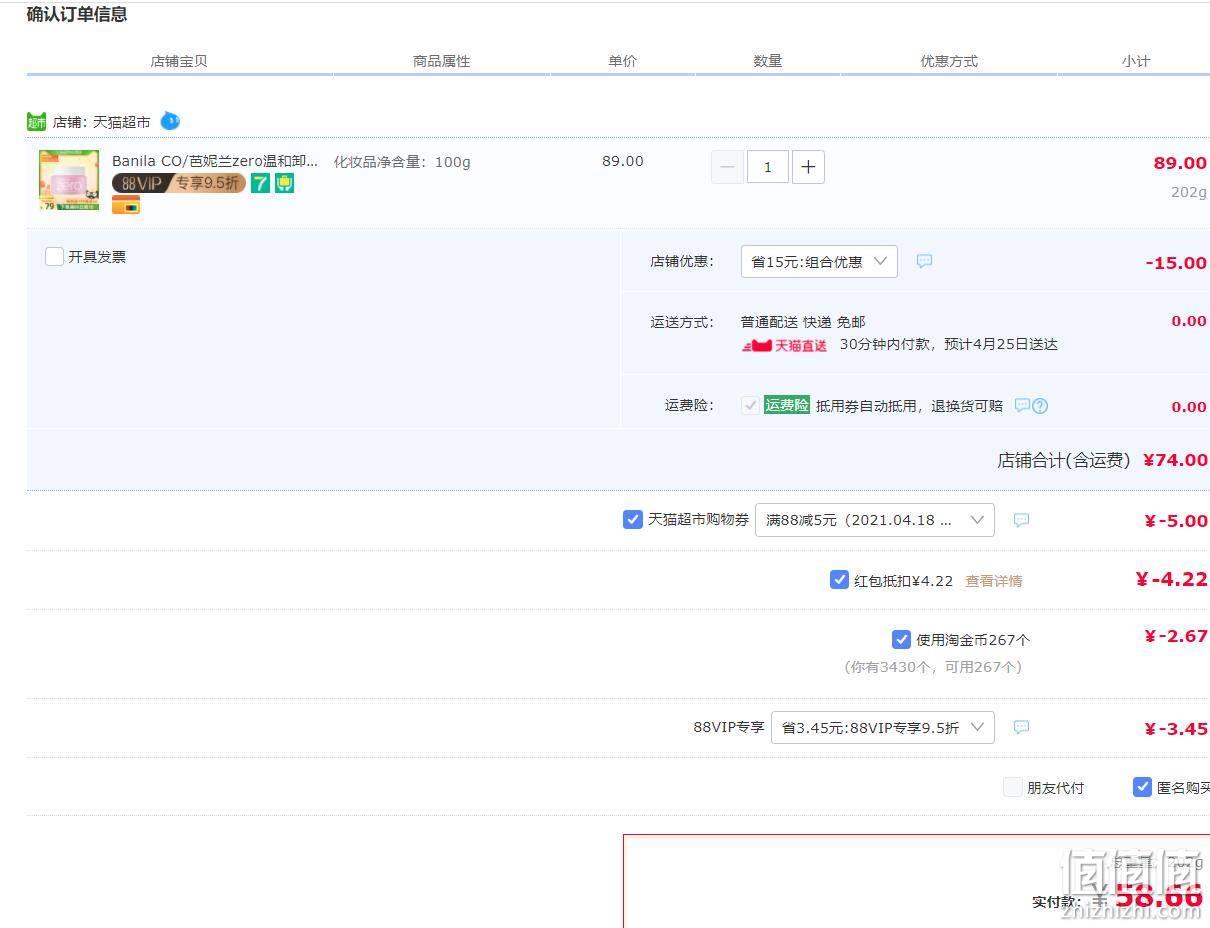Open 查看详情 link for red packet
Screen dimensions: 1210x928
tap(993, 581)
